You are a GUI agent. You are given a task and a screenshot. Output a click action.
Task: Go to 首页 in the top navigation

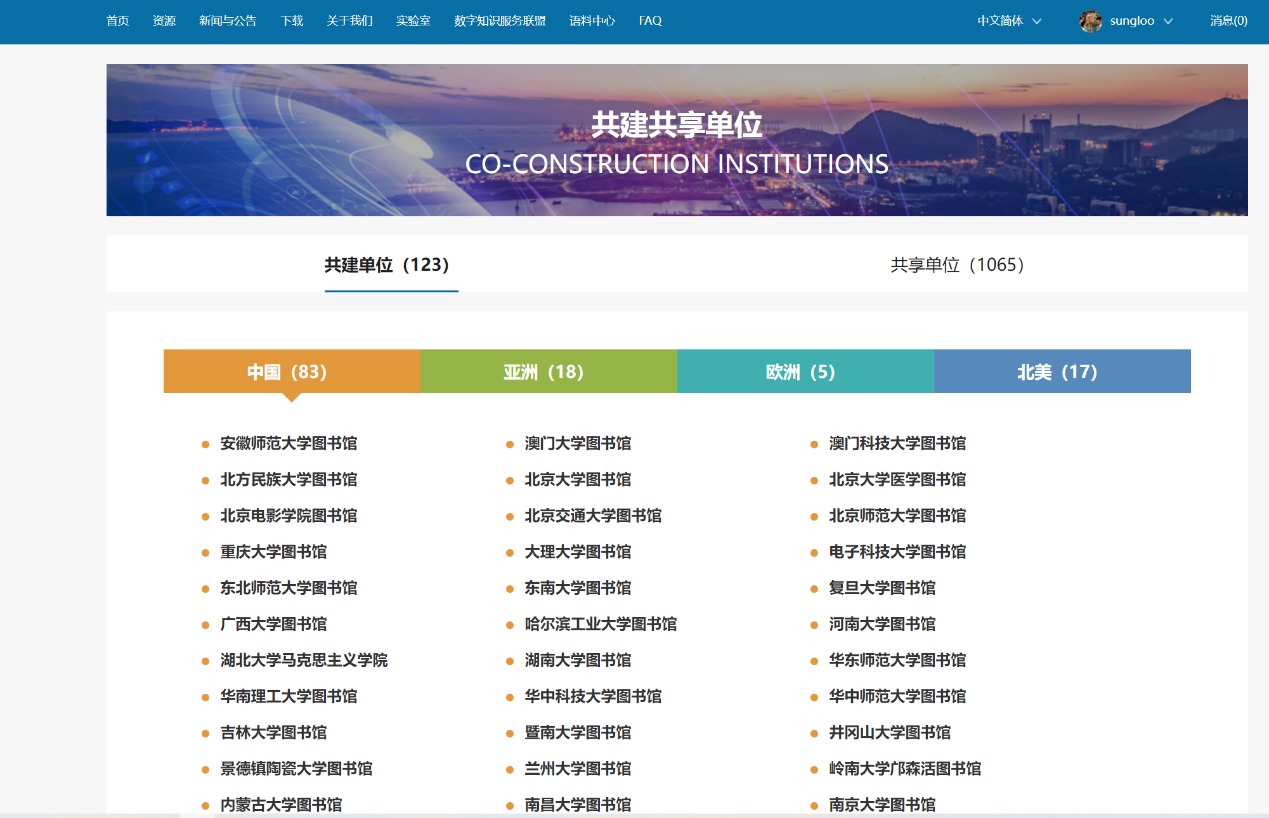(118, 21)
